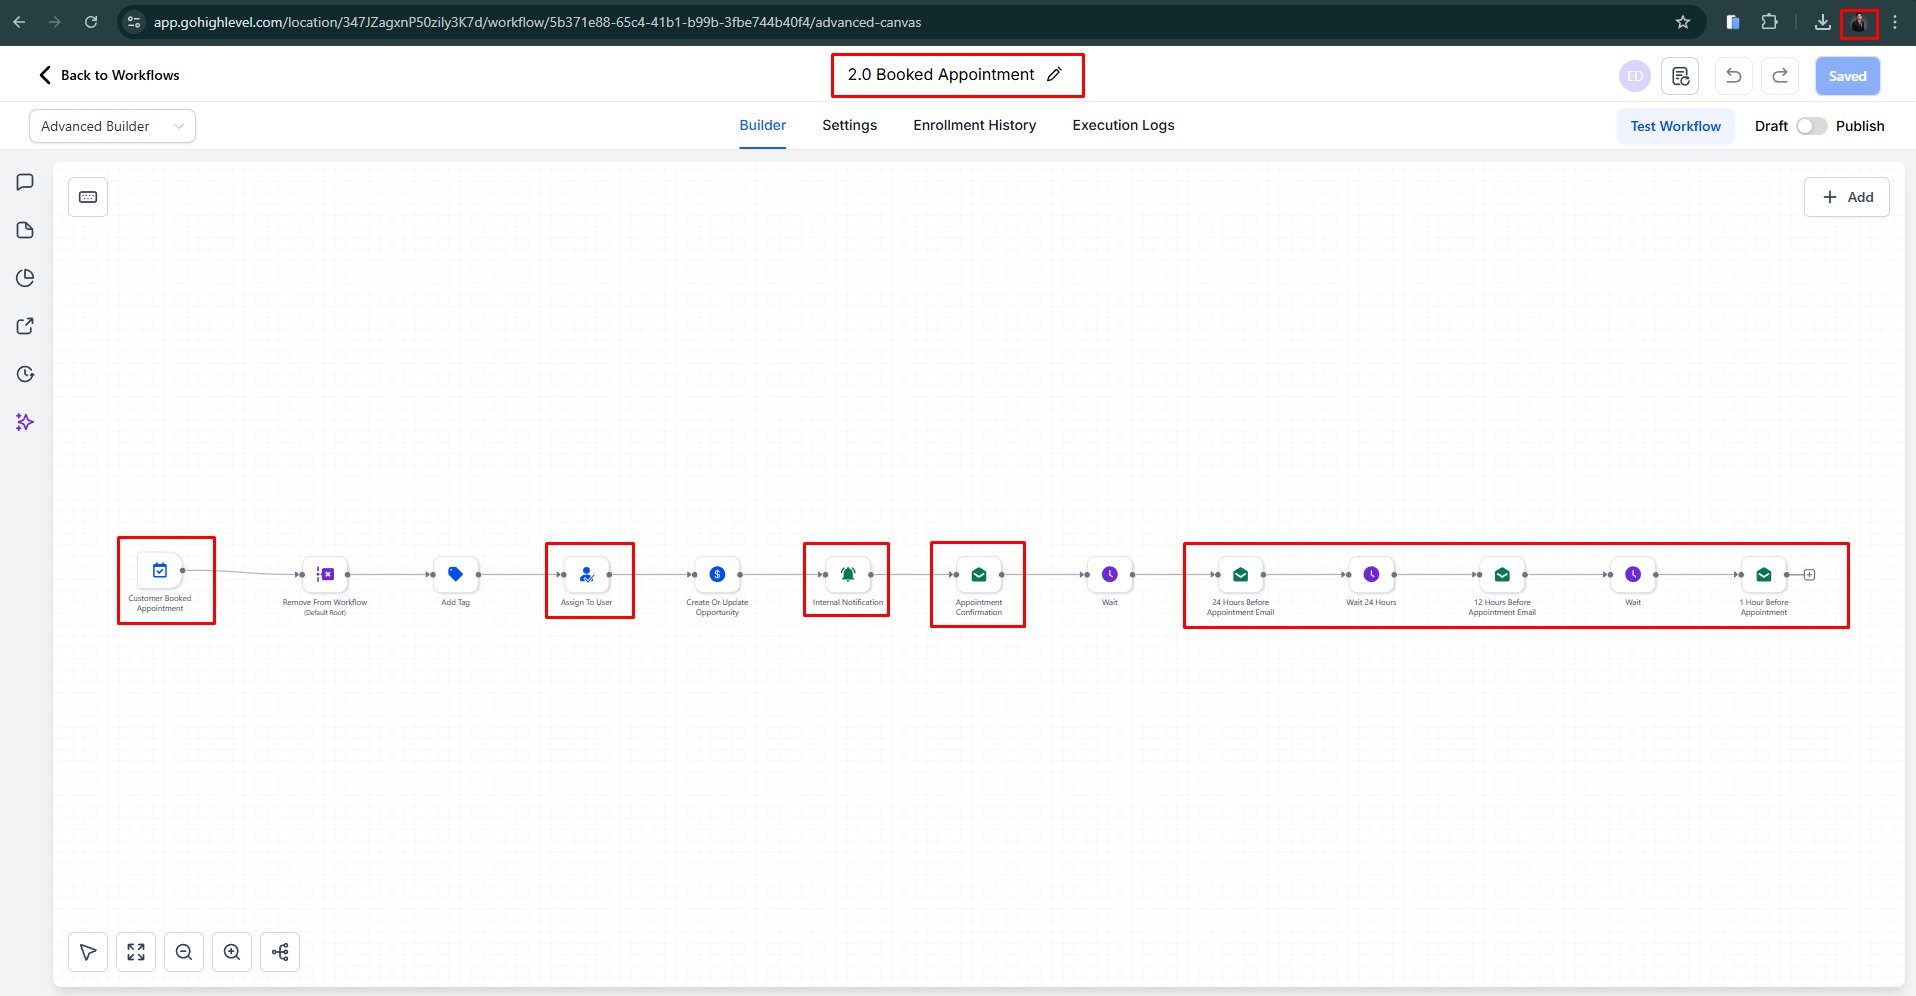Image resolution: width=1916 pixels, height=996 pixels.
Task: Open the version history clock sidebar icon
Action: [x=26, y=374]
